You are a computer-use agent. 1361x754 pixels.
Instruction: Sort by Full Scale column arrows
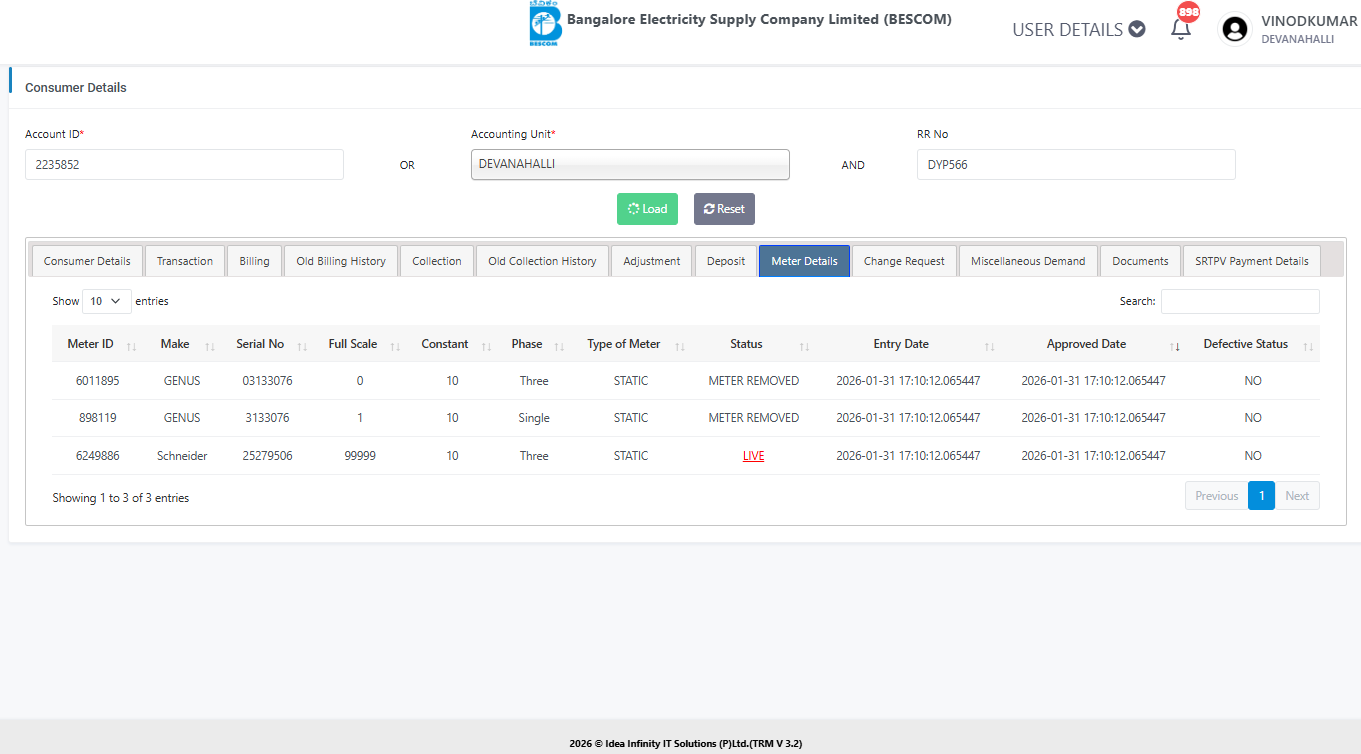(395, 345)
